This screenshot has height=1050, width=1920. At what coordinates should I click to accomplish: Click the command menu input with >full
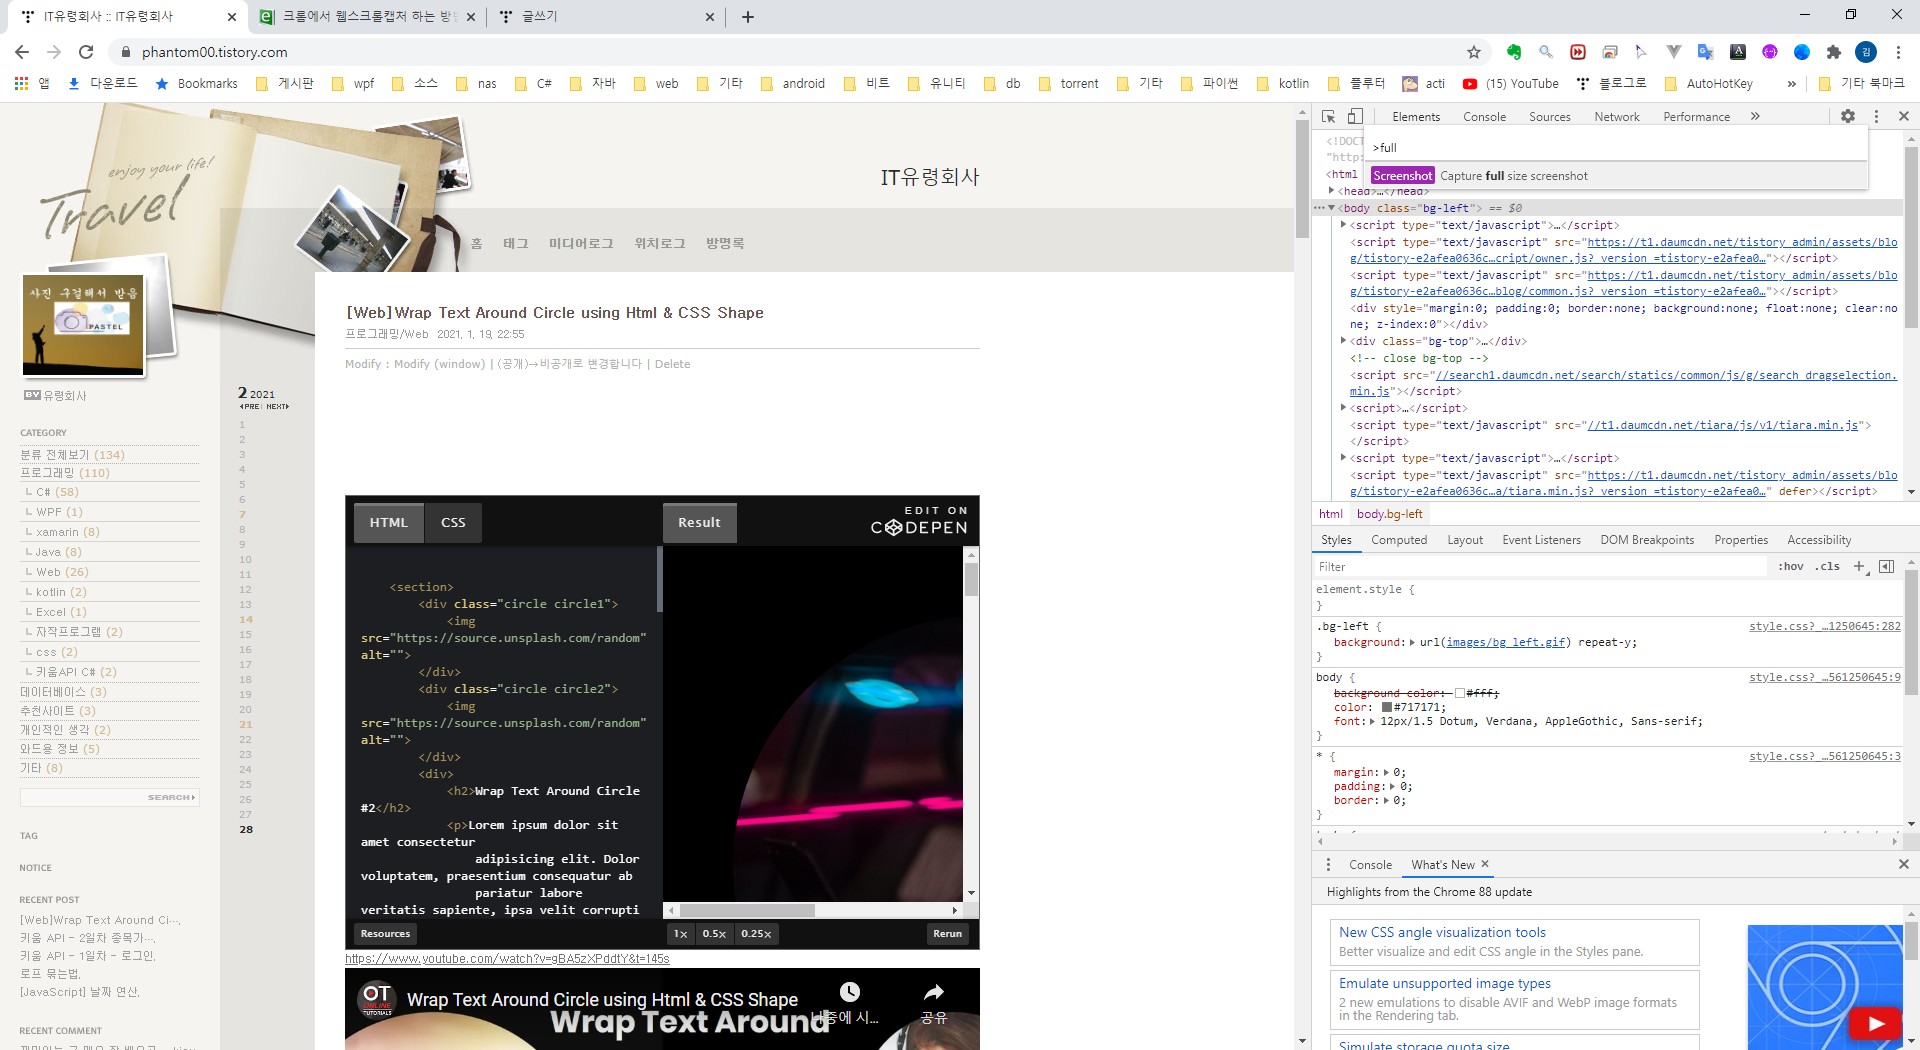(x=1615, y=147)
